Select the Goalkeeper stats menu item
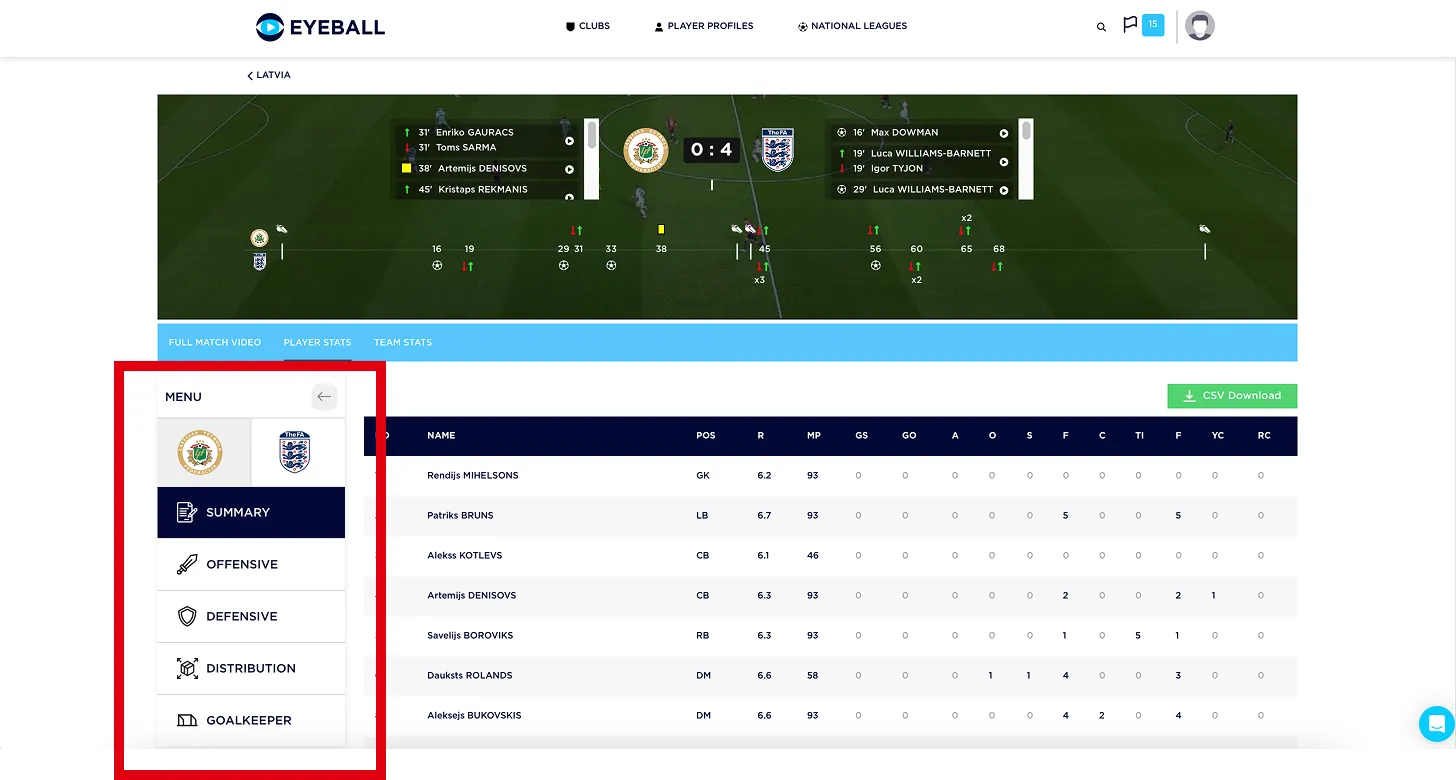Screen dimensions: 1456x780 (x=251, y=720)
